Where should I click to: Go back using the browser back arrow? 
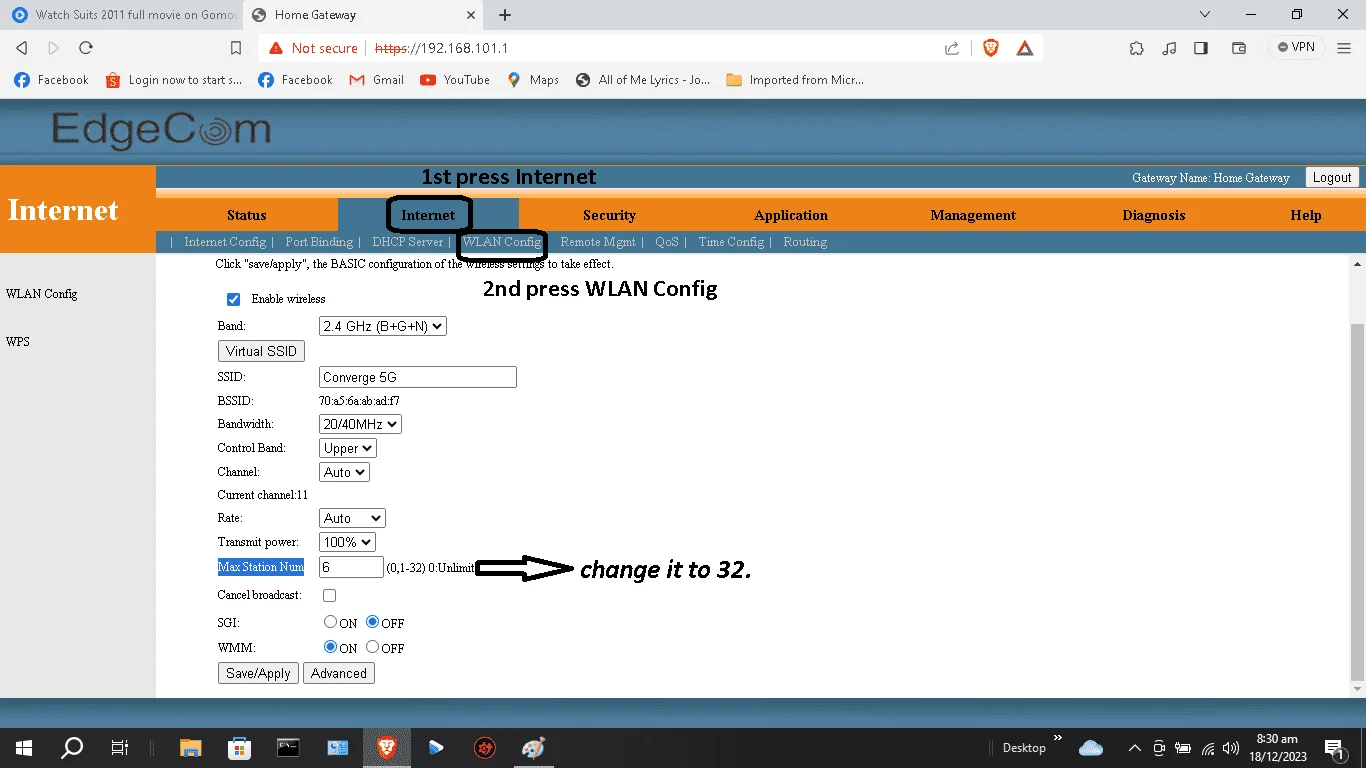(x=22, y=48)
